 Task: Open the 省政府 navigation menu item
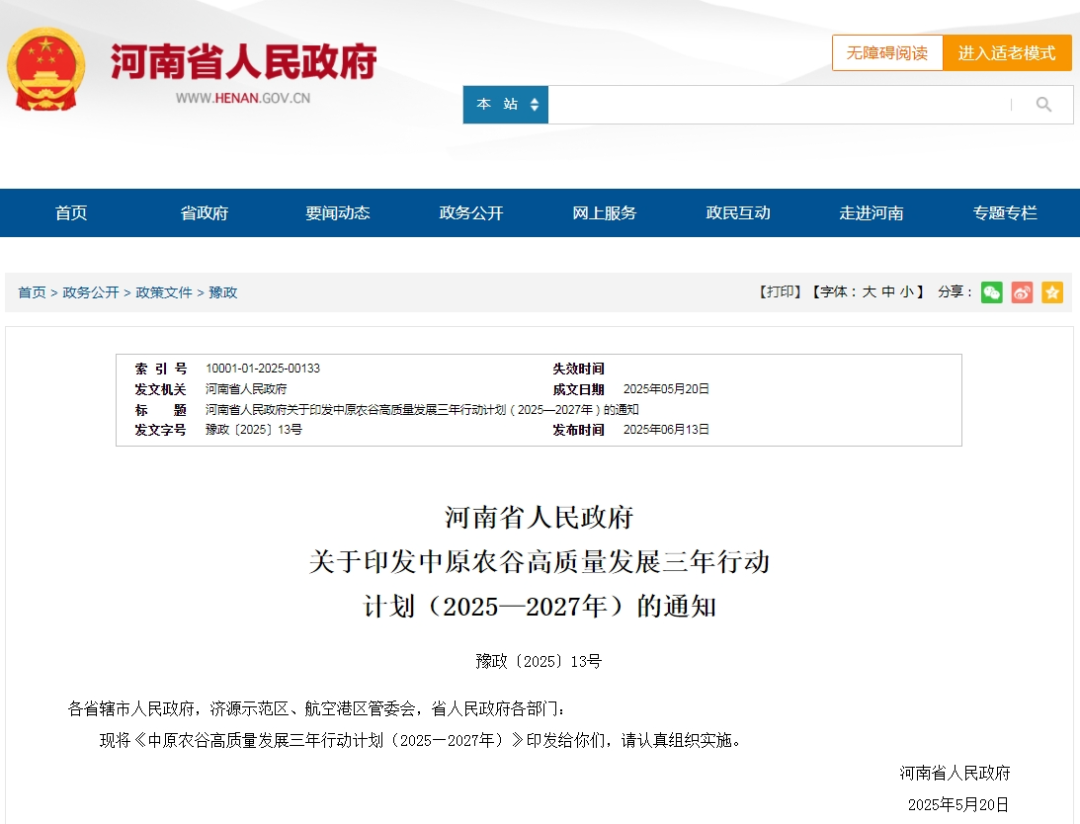[204, 213]
